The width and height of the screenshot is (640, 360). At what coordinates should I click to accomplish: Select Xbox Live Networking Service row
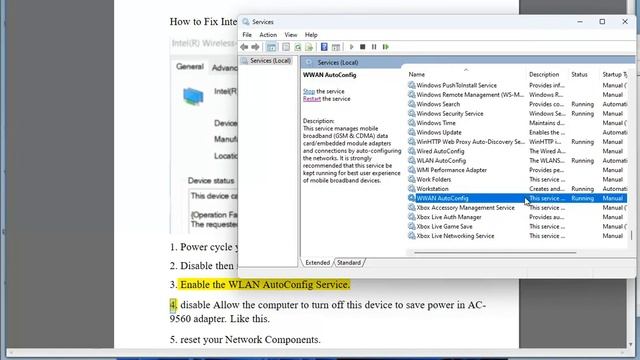pyautogui.click(x=517, y=236)
